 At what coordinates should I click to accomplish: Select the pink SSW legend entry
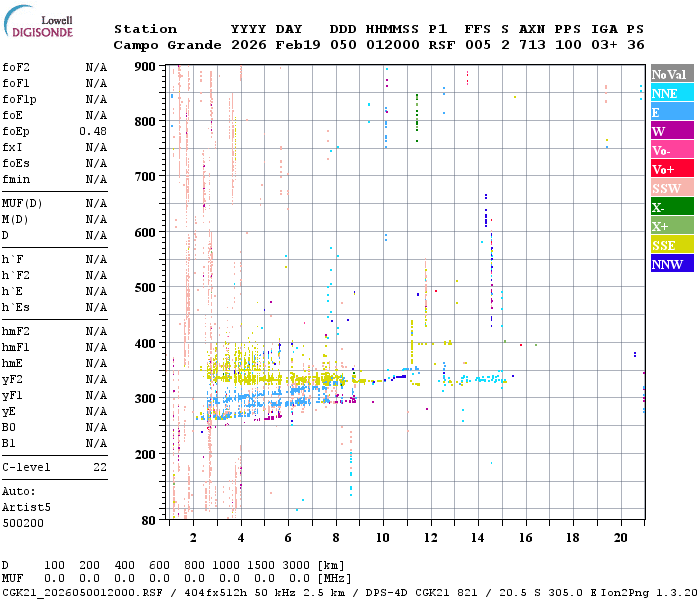[x=670, y=189]
